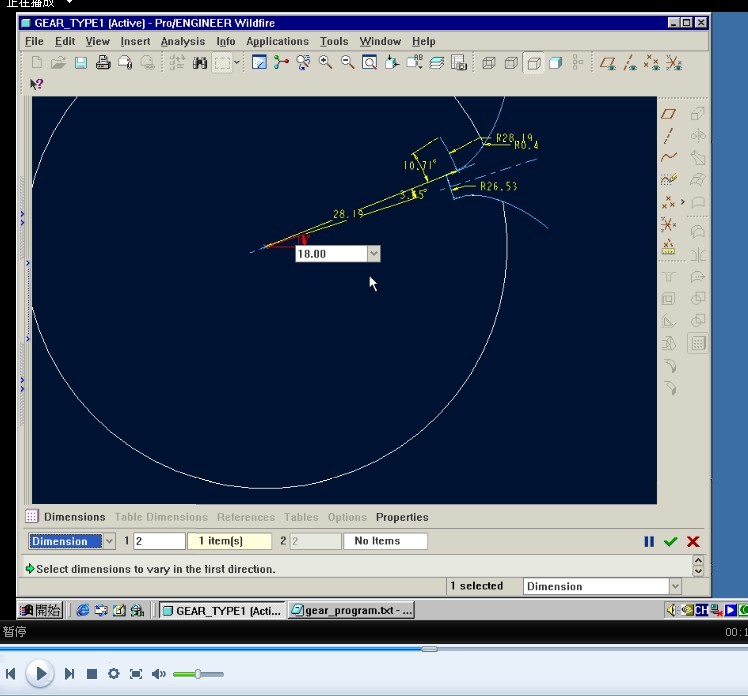The height and width of the screenshot is (696, 748).
Task: Open the Analysis menu
Action: [183, 42]
